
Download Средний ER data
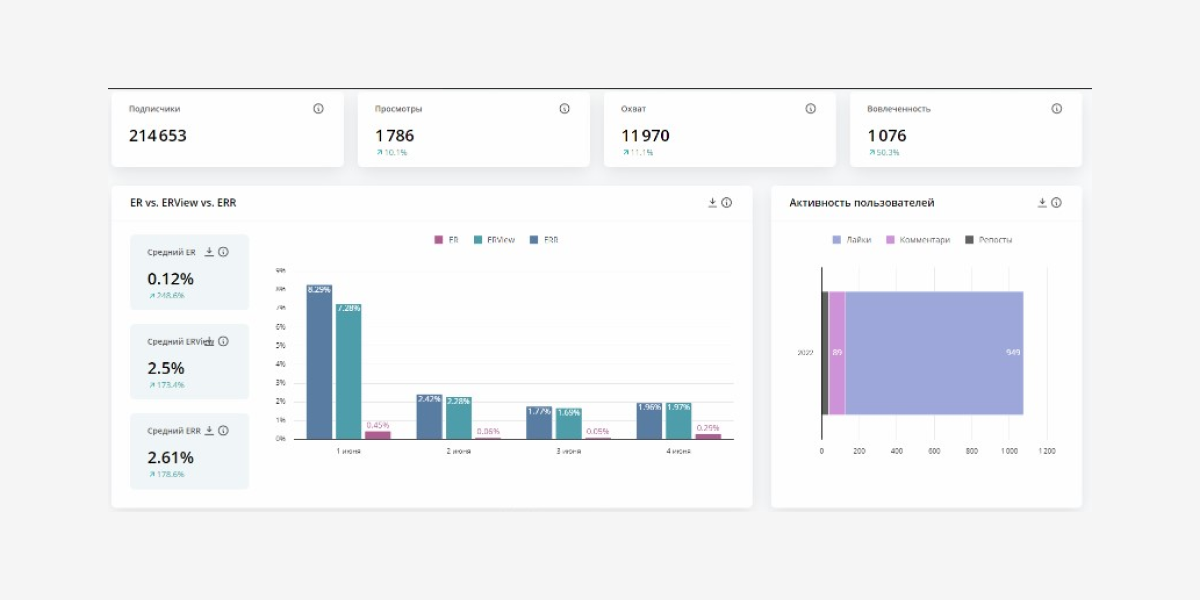(x=209, y=252)
